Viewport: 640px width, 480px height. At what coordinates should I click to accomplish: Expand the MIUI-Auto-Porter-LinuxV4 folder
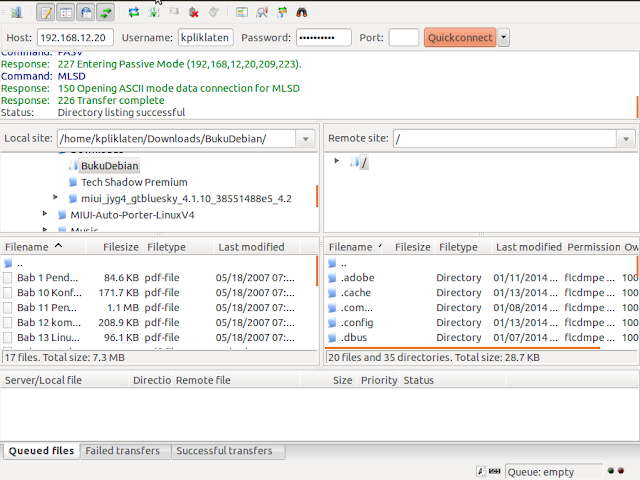click(x=45, y=213)
